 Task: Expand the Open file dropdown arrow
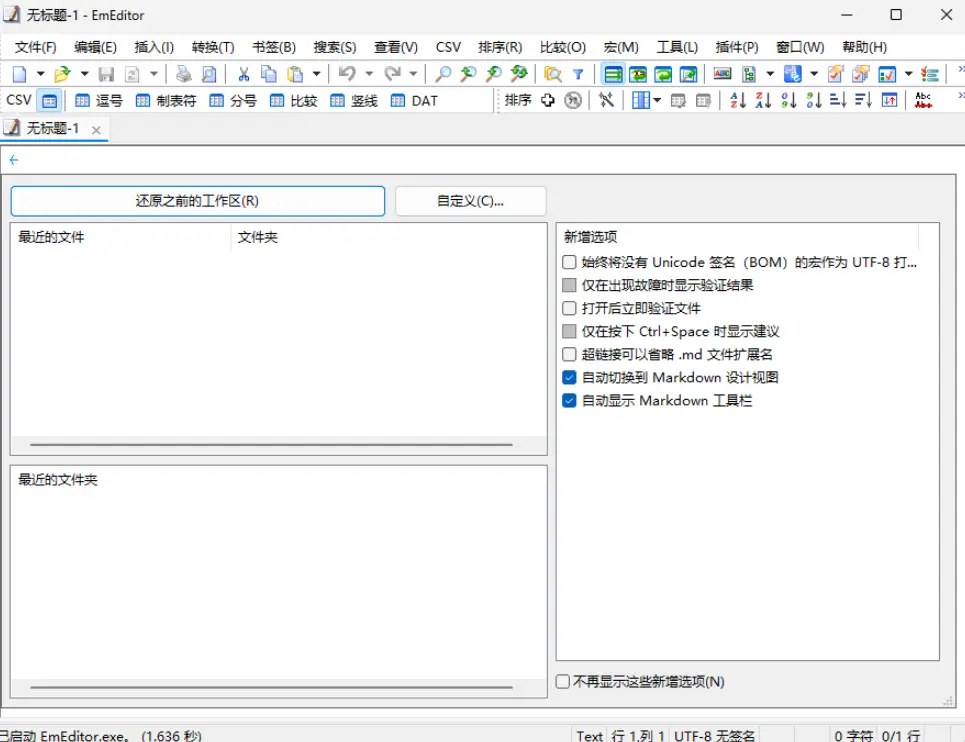coord(84,74)
